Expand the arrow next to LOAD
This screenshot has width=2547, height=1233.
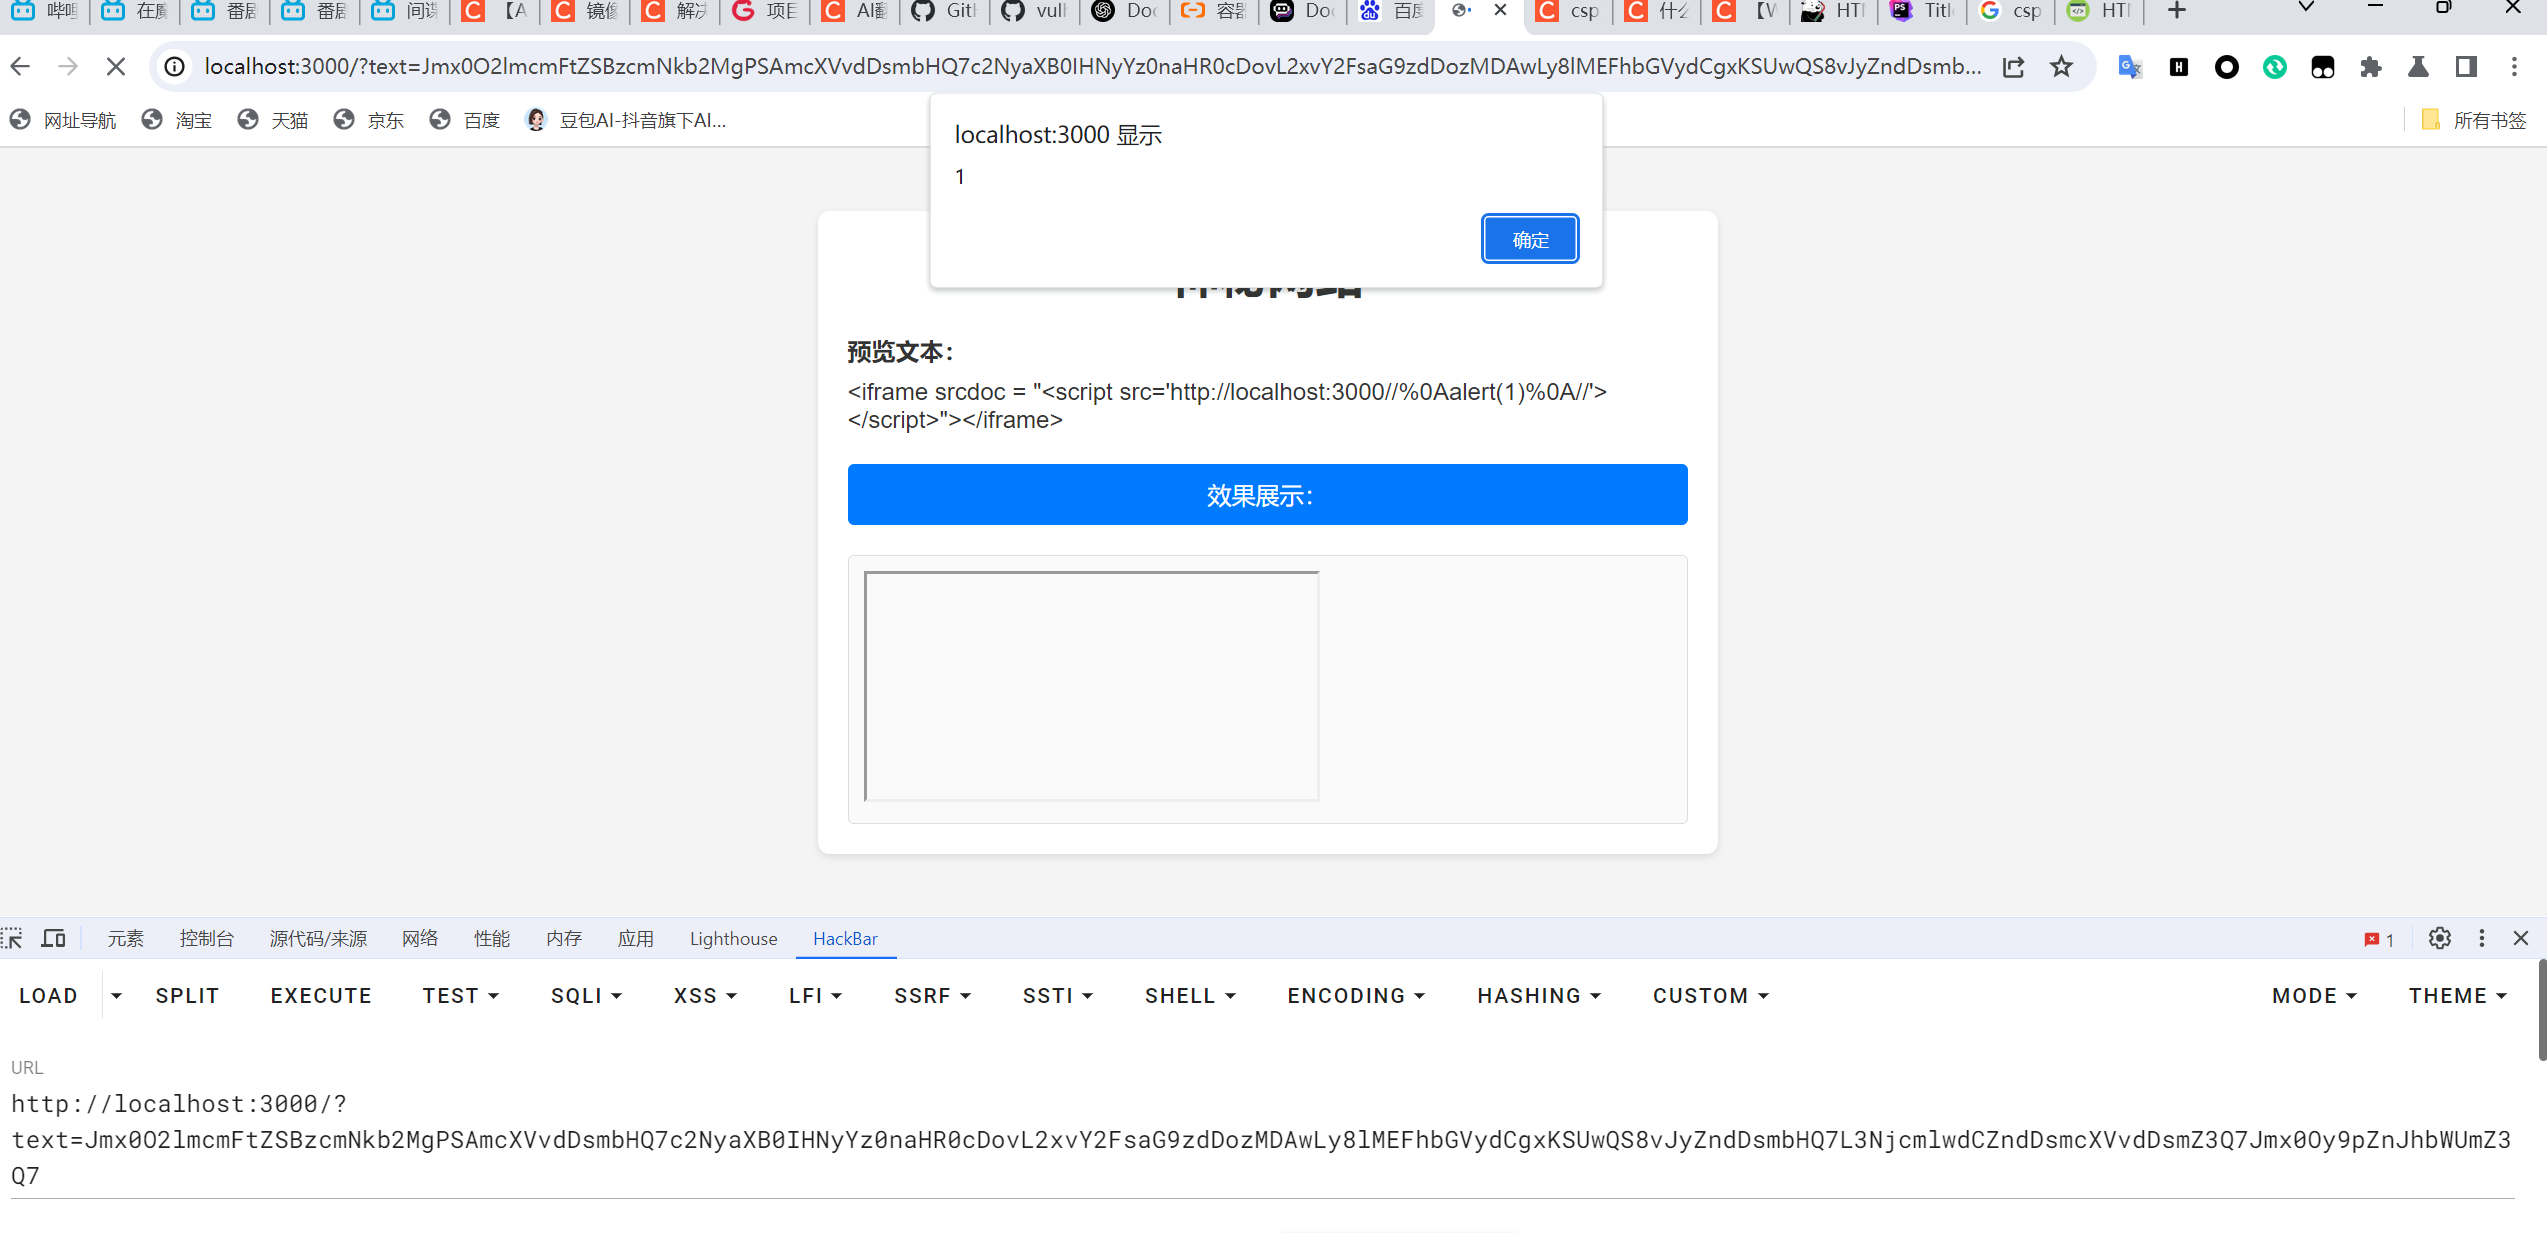117,996
